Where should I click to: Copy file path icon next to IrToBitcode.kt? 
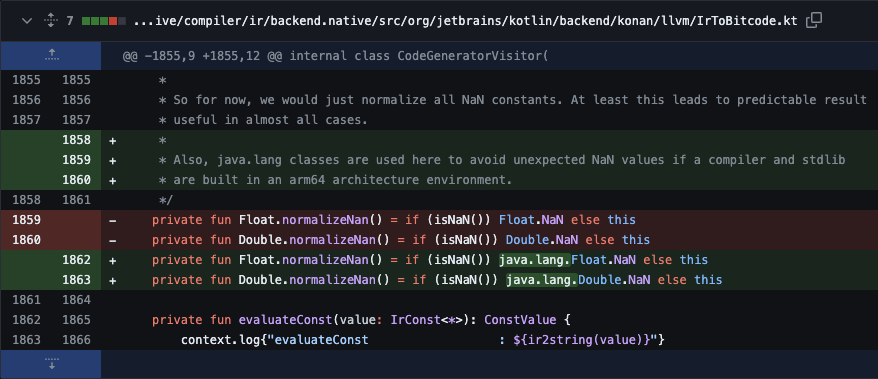[x=813, y=21]
